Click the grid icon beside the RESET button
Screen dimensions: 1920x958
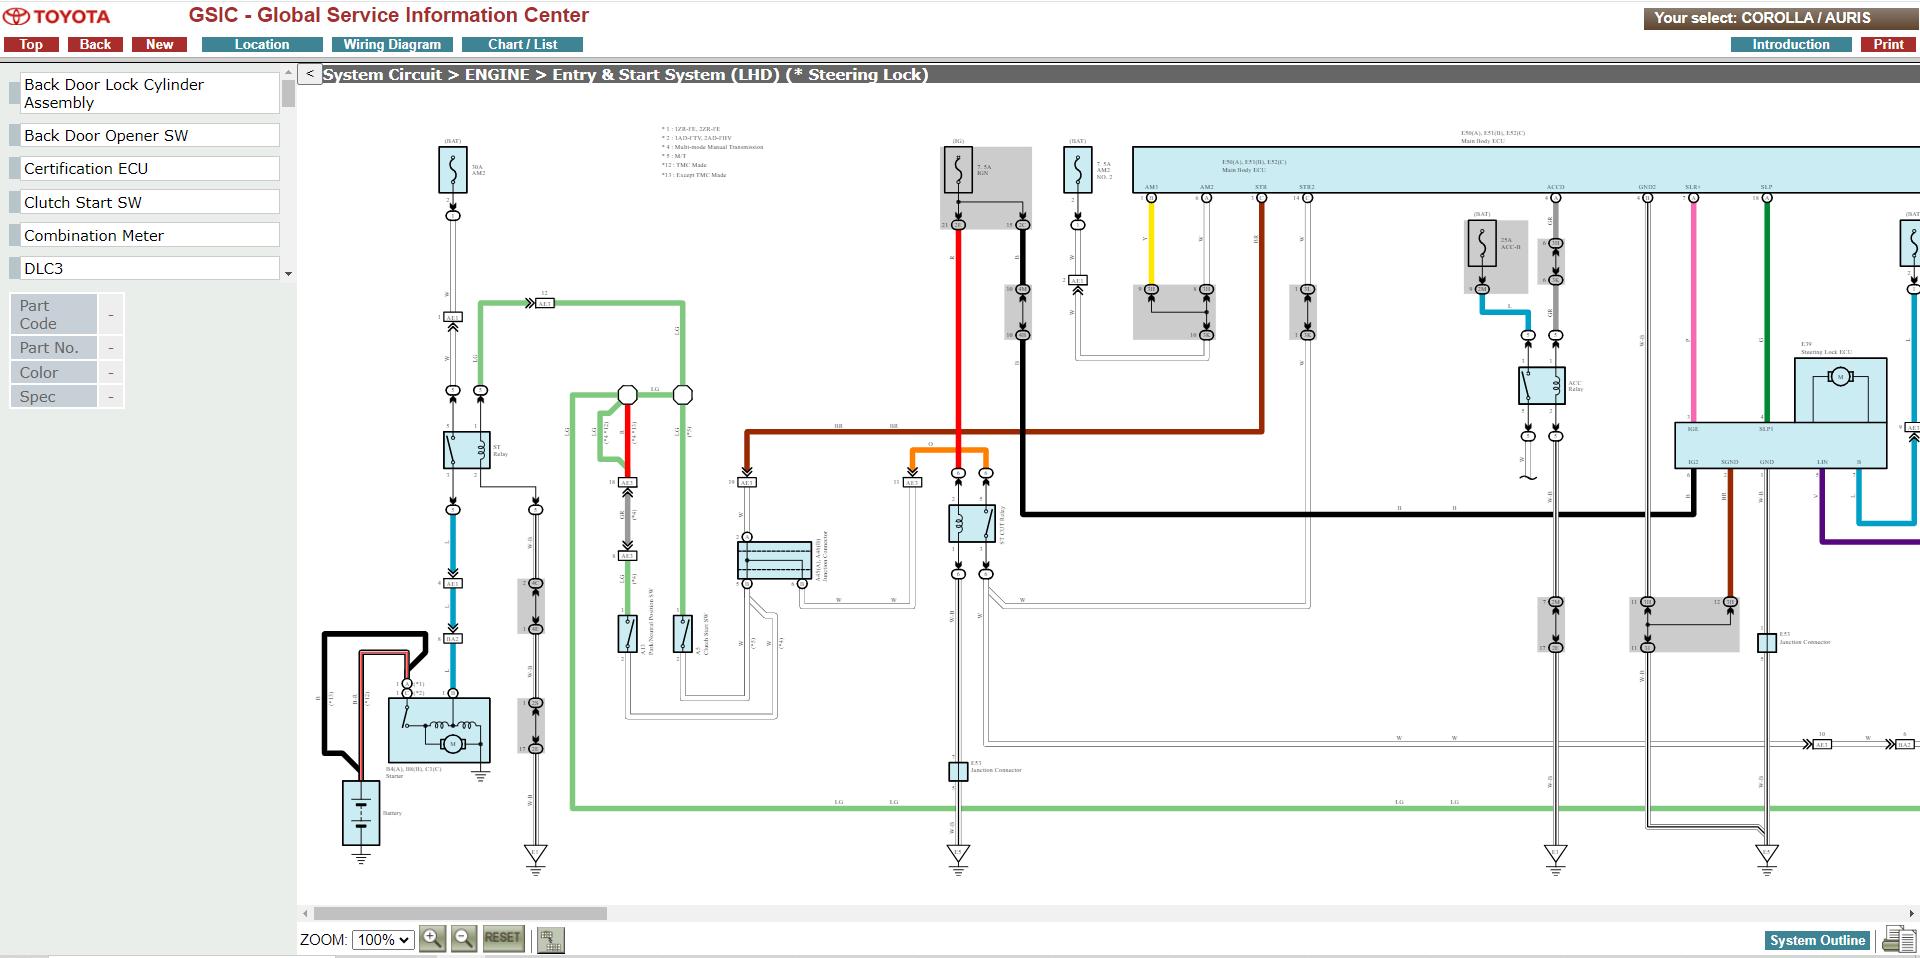(550, 940)
